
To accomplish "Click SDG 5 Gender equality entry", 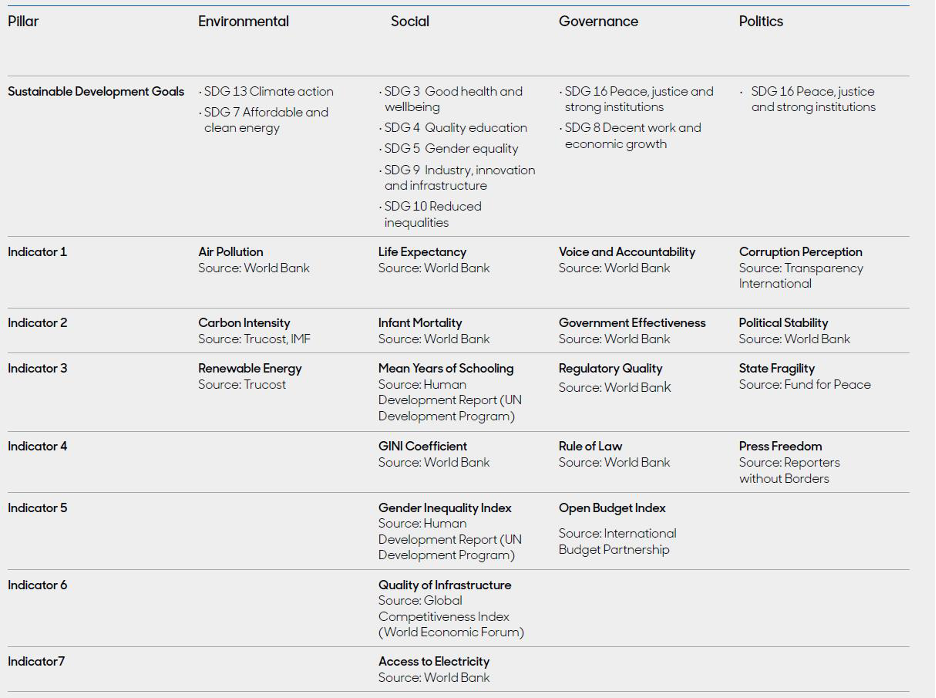I will (451, 149).
